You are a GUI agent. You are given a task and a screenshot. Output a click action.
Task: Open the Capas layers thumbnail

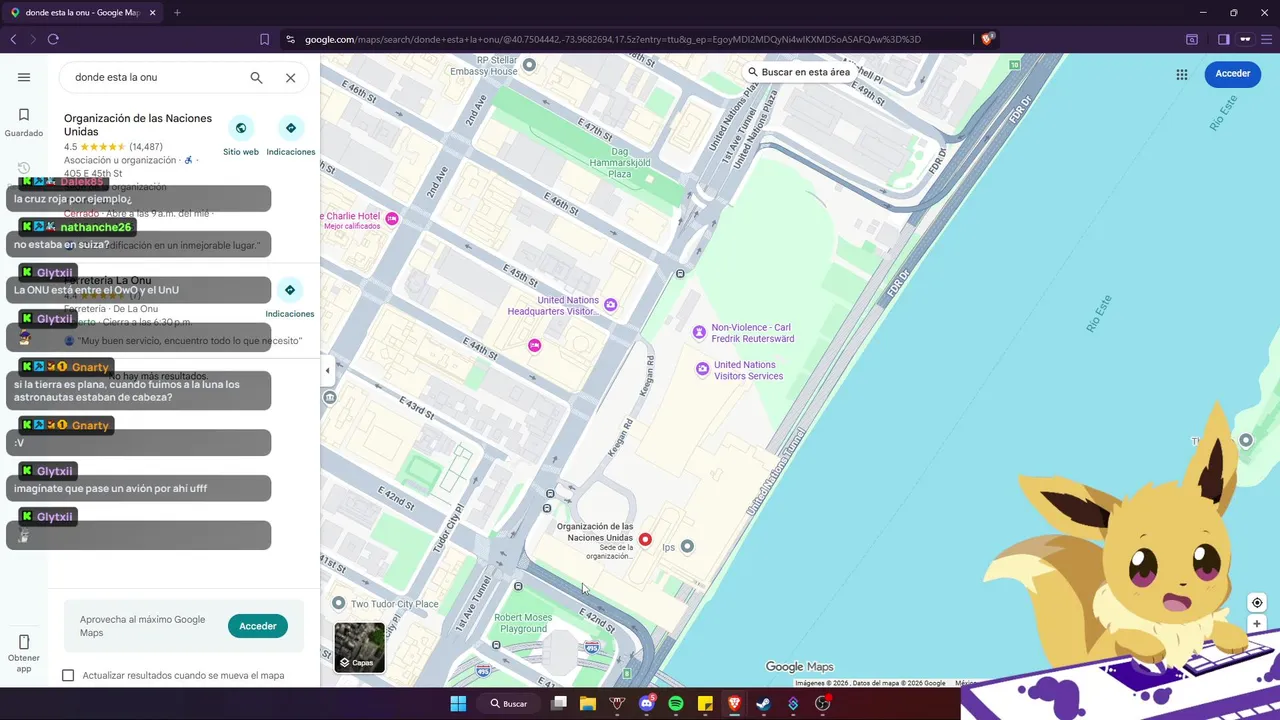(359, 647)
